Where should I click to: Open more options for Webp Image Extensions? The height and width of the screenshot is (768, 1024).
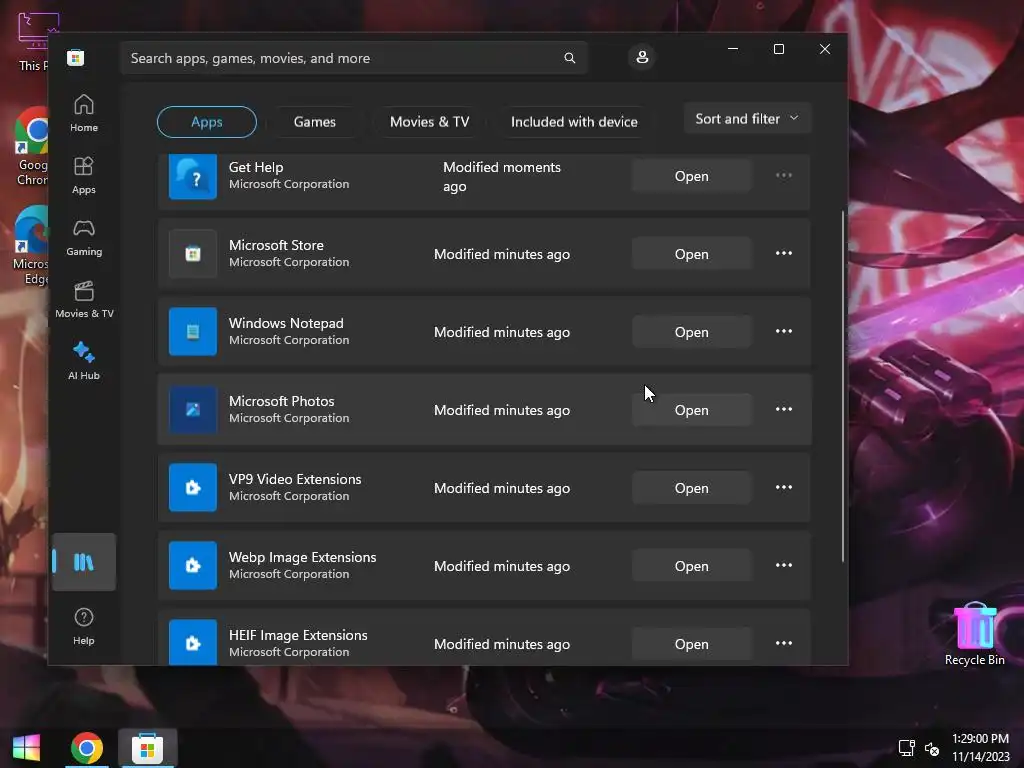point(784,565)
